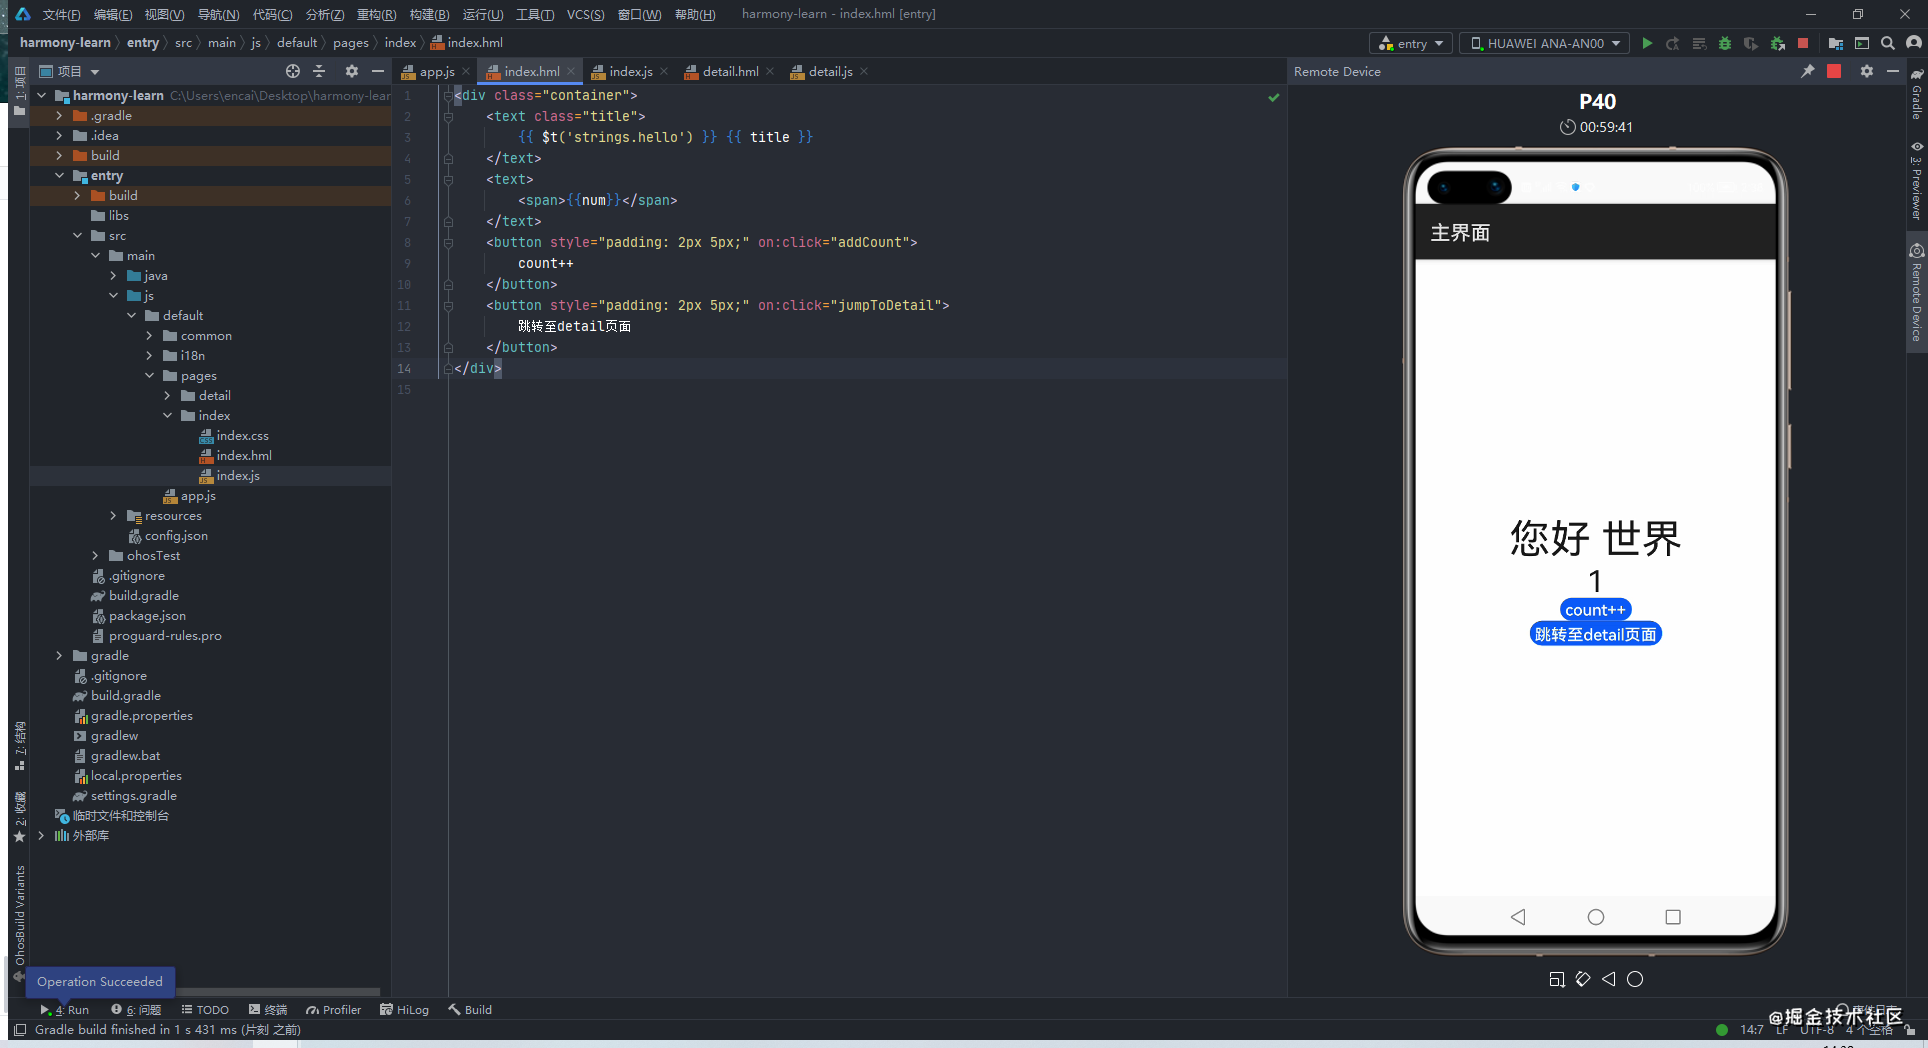This screenshot has height=1048, width=1928.
Task: Expand the .gradle folder
Action: click(x=59, y=116)
